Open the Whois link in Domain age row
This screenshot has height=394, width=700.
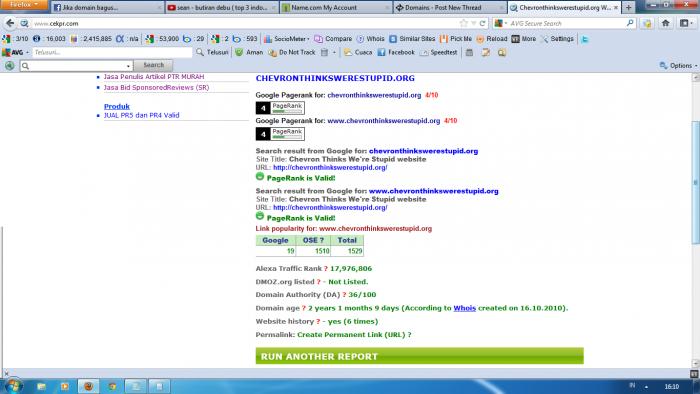464,308
